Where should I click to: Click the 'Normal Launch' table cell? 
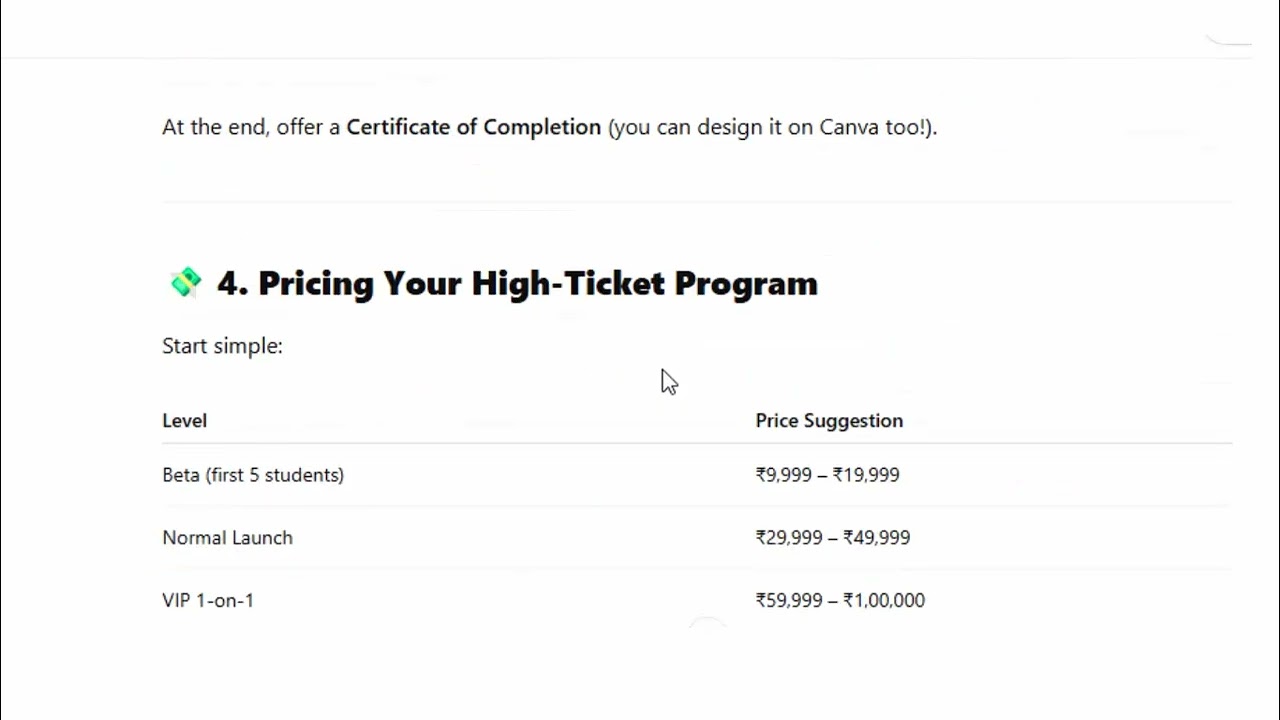pos(227,538)
